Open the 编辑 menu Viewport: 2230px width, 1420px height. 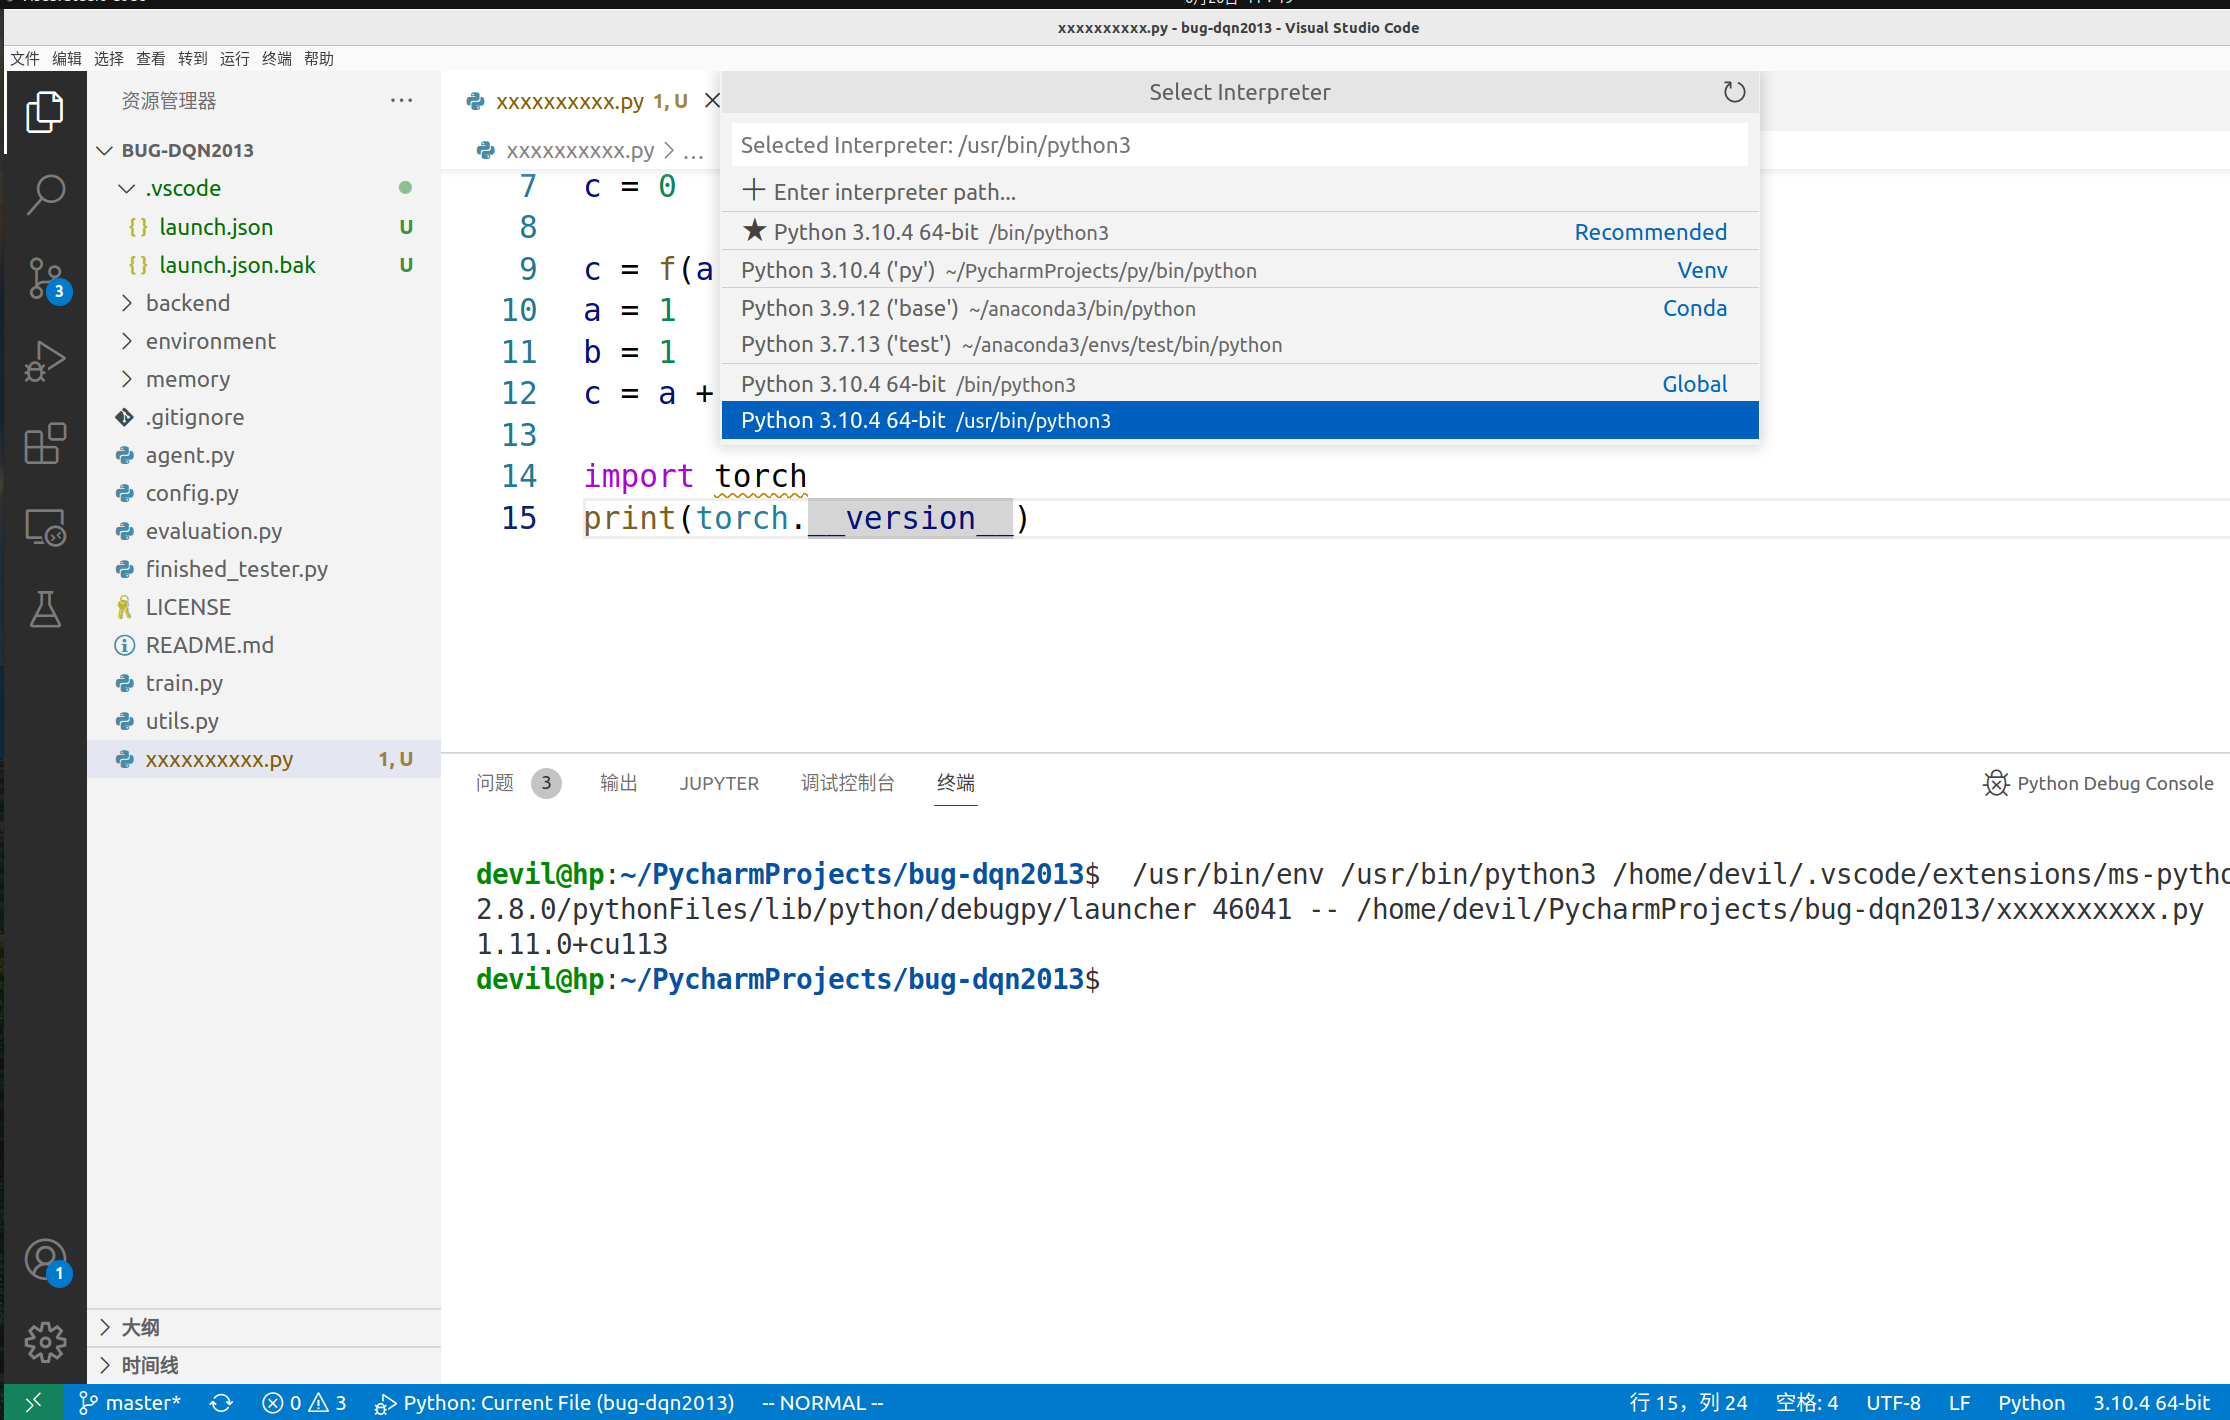pos(67,59)
